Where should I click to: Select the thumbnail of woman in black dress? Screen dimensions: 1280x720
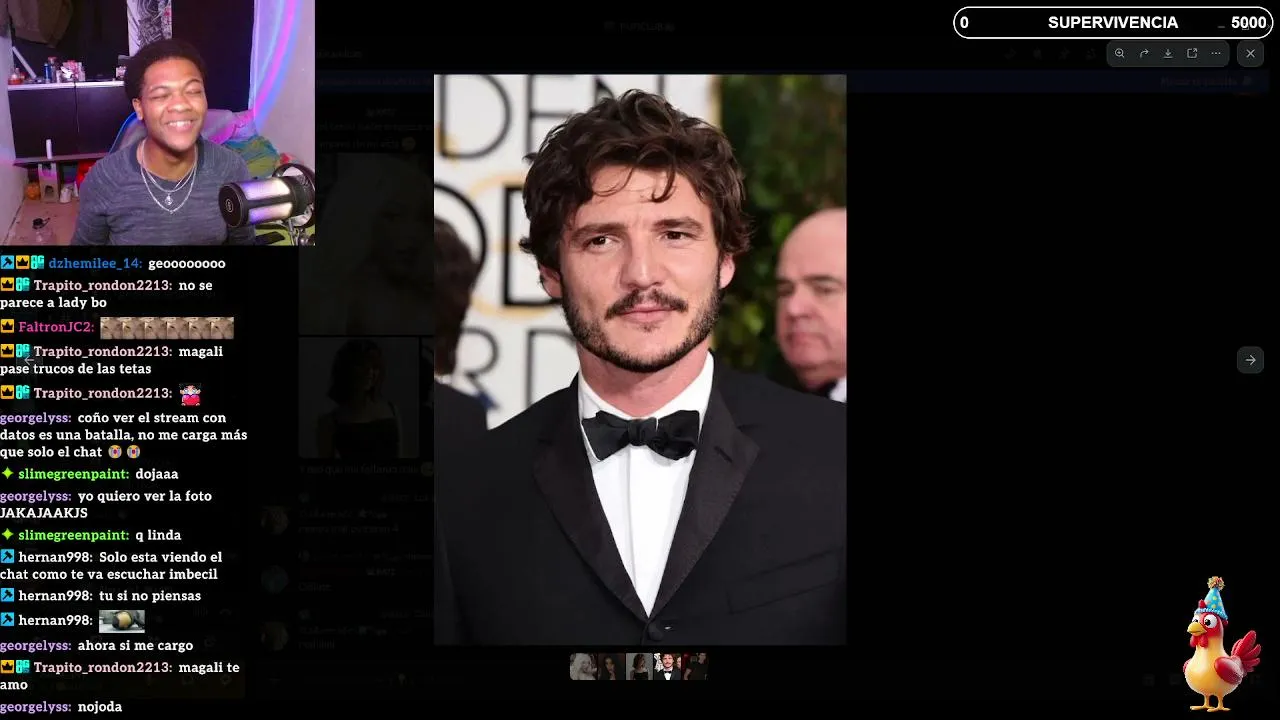coord(639,667)
